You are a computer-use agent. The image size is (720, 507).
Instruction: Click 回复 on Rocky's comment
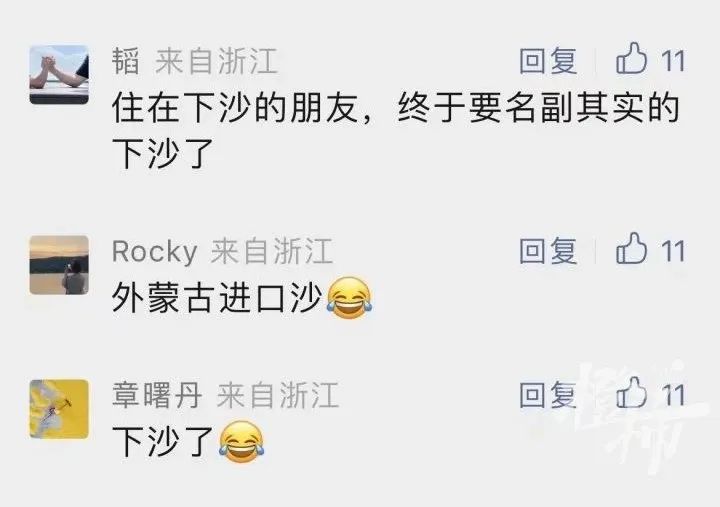click(548, 251)
